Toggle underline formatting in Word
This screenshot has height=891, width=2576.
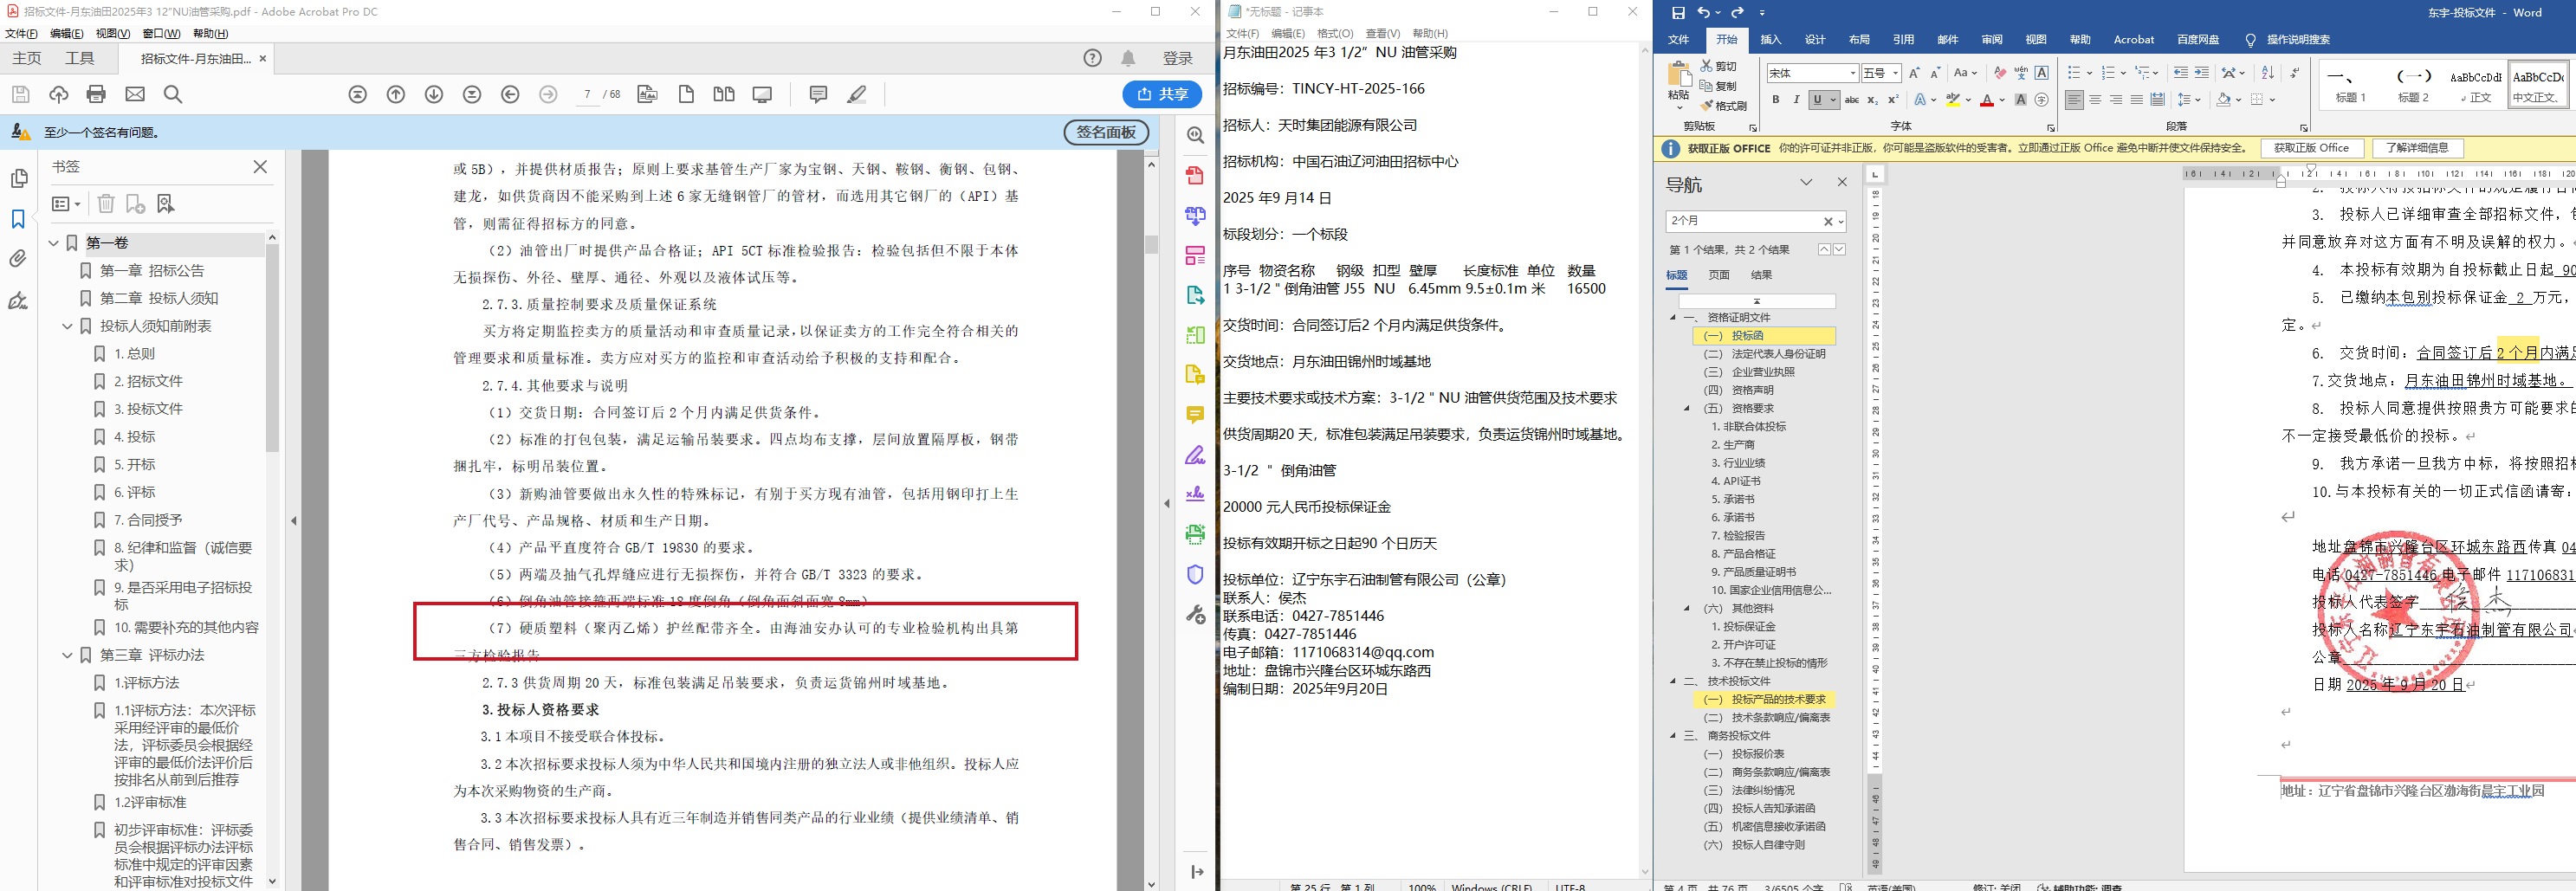[x=1818, y=100]
